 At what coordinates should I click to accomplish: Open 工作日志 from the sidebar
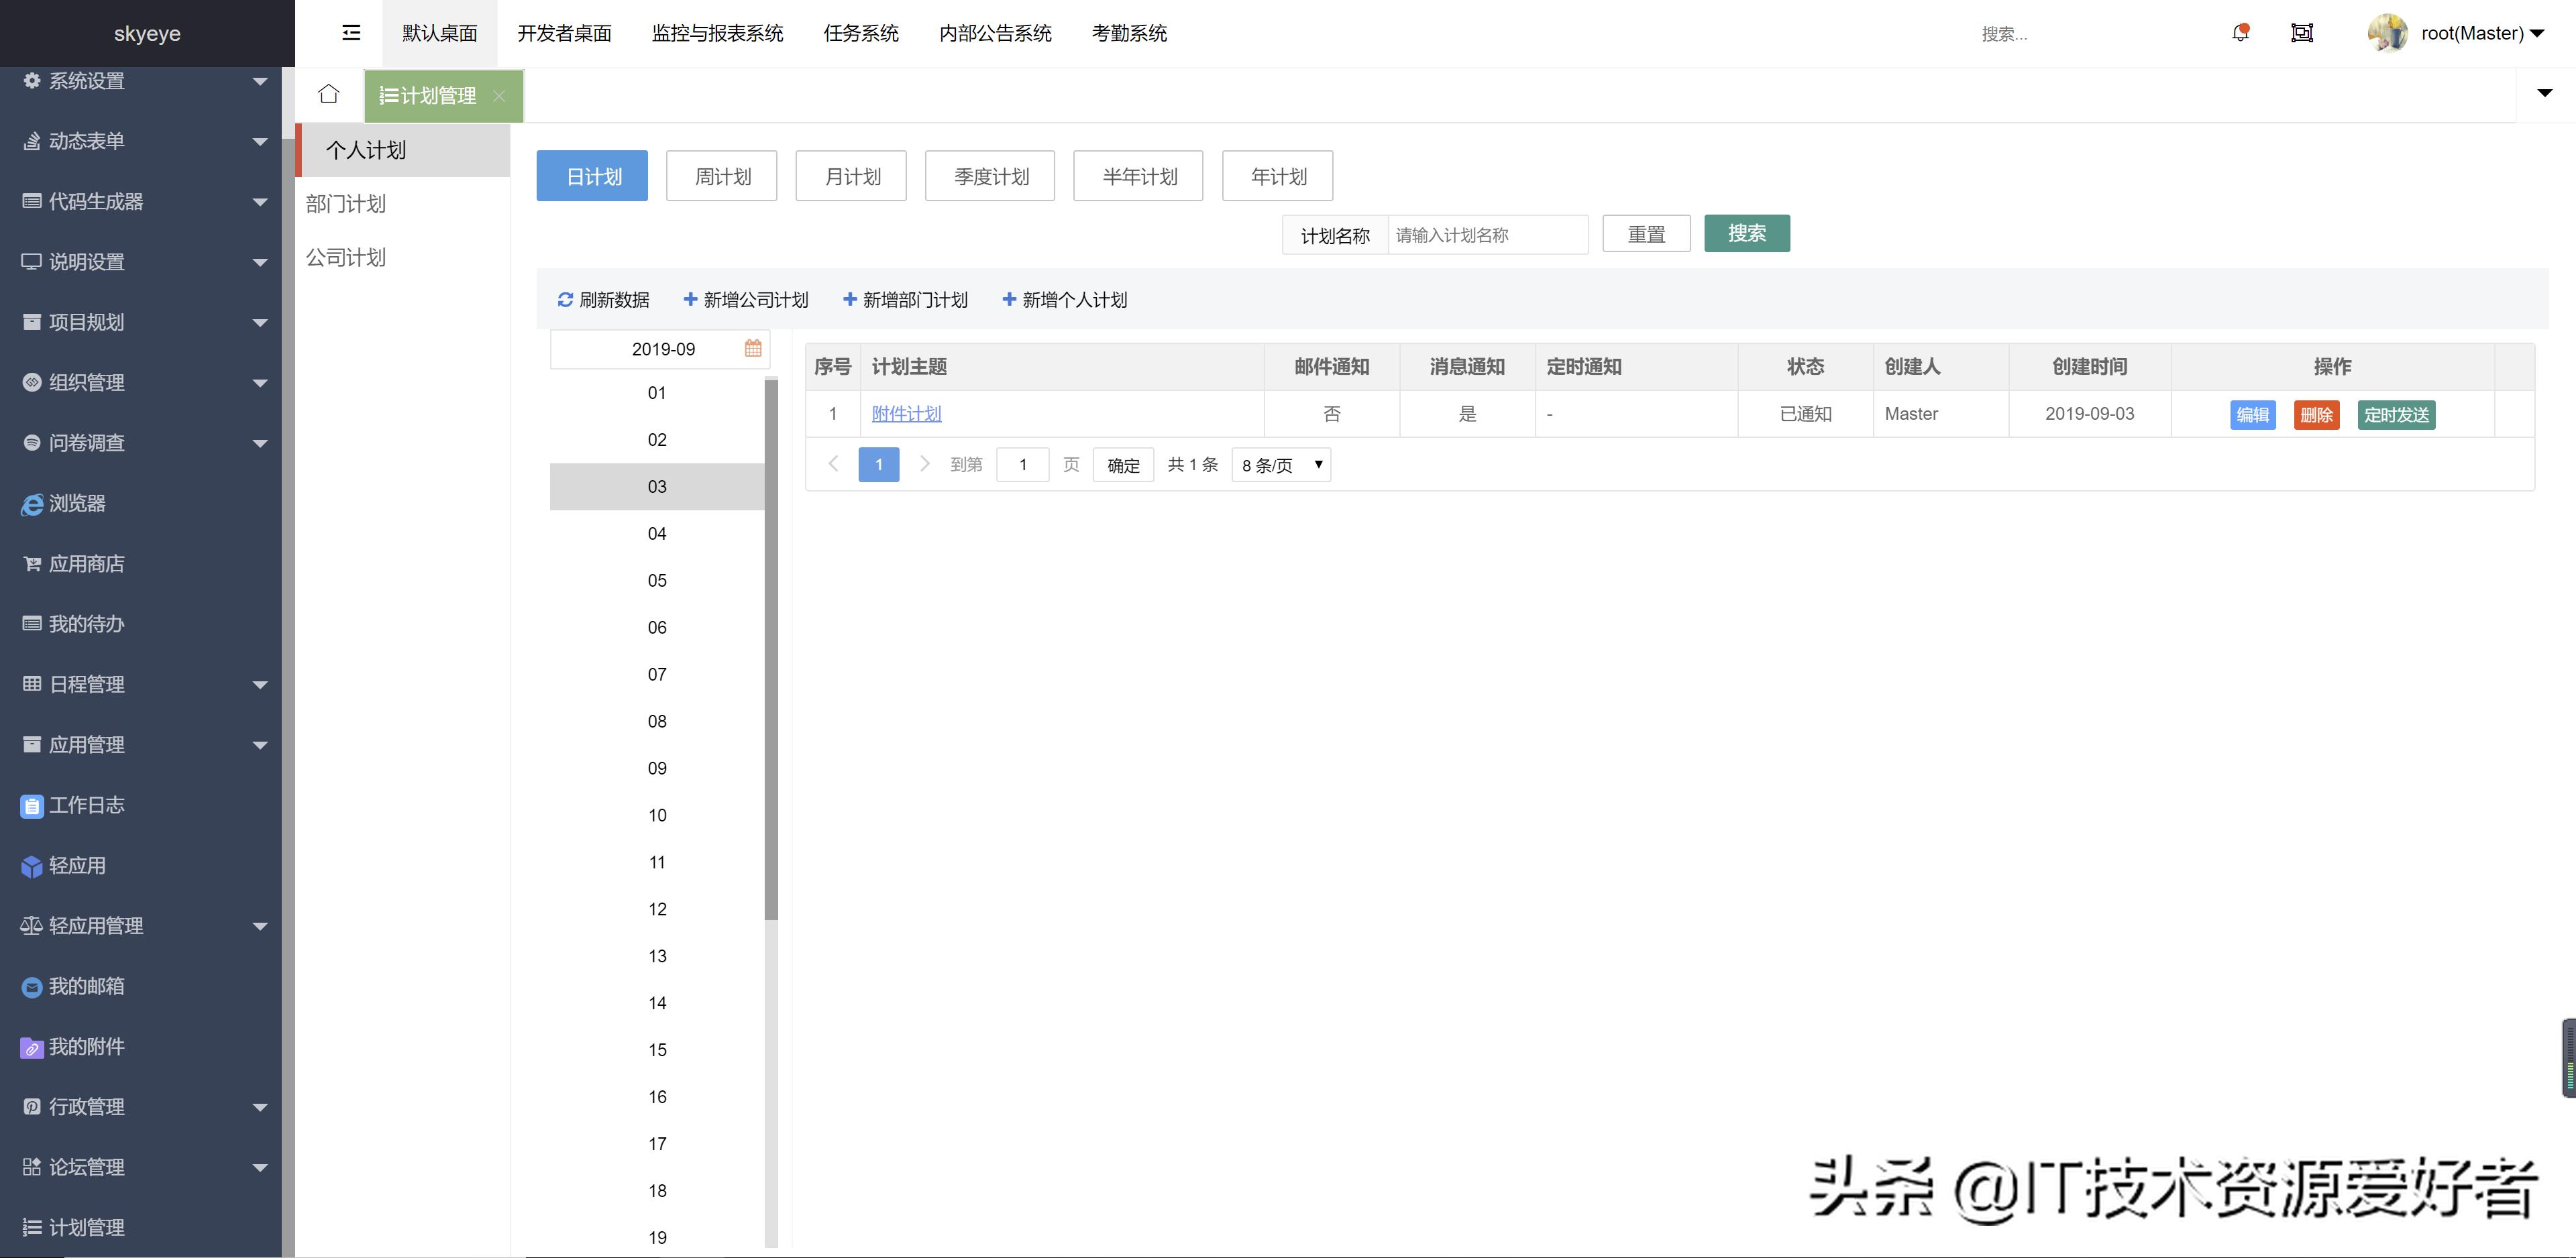(86, 805)
